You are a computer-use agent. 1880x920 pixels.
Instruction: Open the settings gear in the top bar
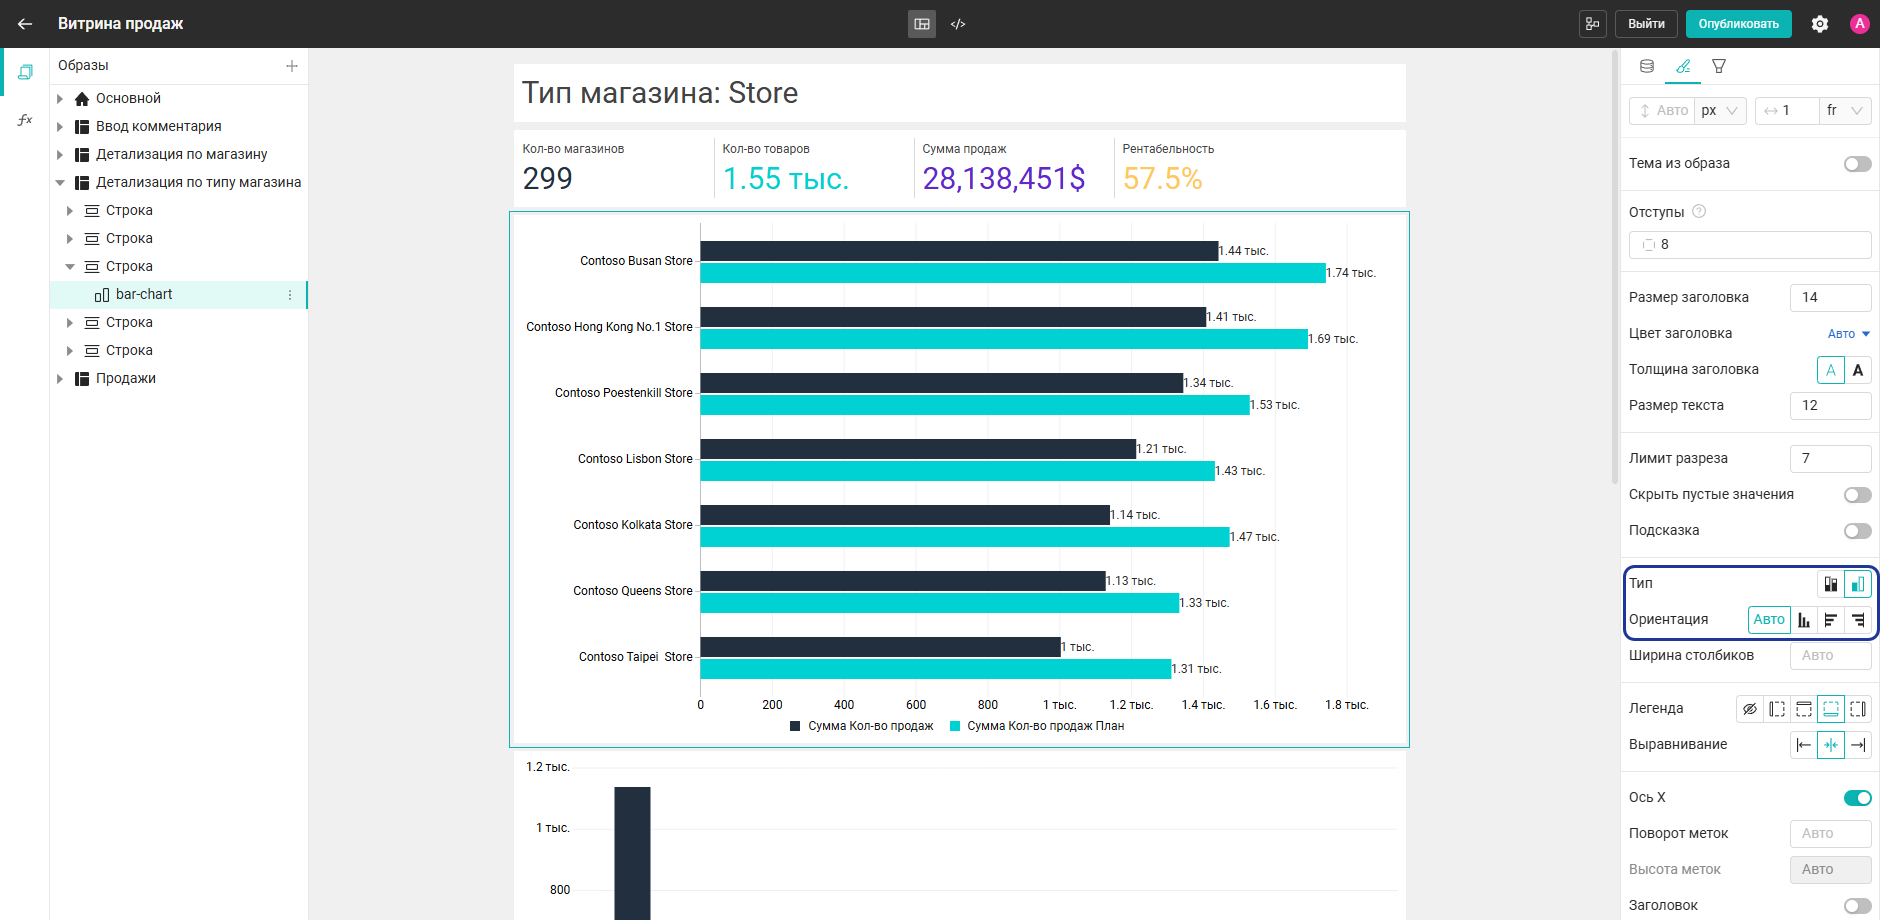[x=1820, y=24]
